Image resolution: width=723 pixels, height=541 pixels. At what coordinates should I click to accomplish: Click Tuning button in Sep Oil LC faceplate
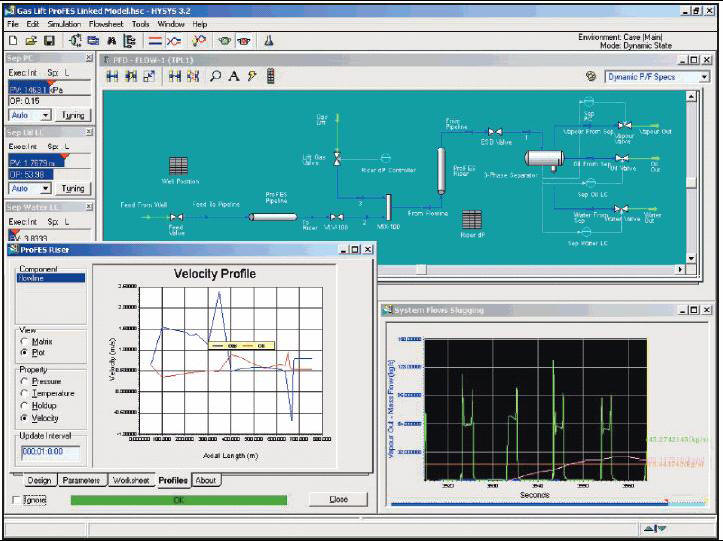pos(73,189)
